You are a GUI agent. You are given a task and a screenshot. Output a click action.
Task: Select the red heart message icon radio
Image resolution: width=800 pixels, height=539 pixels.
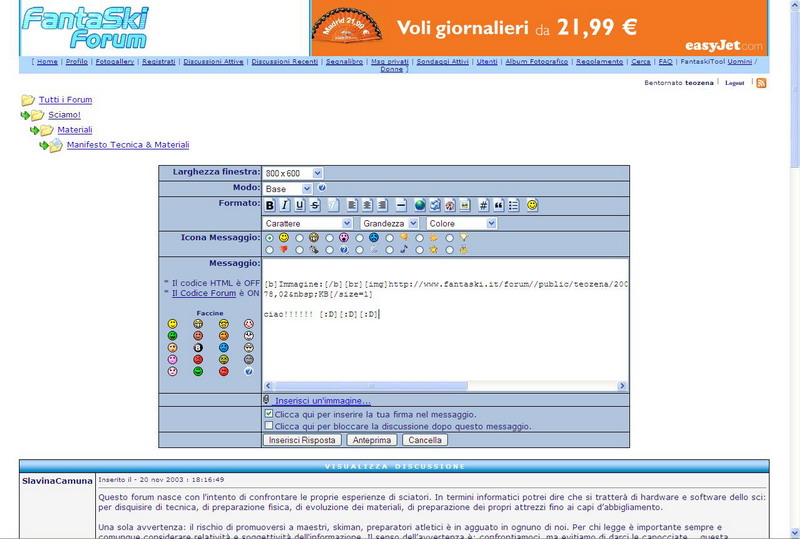tap(269, 250)
